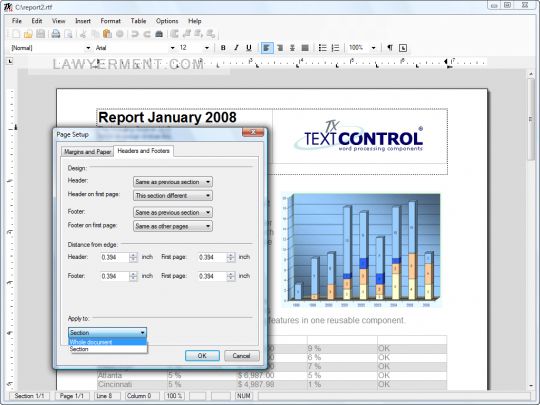
Task: Apply a numbered list
Action: tap(335, 48)
